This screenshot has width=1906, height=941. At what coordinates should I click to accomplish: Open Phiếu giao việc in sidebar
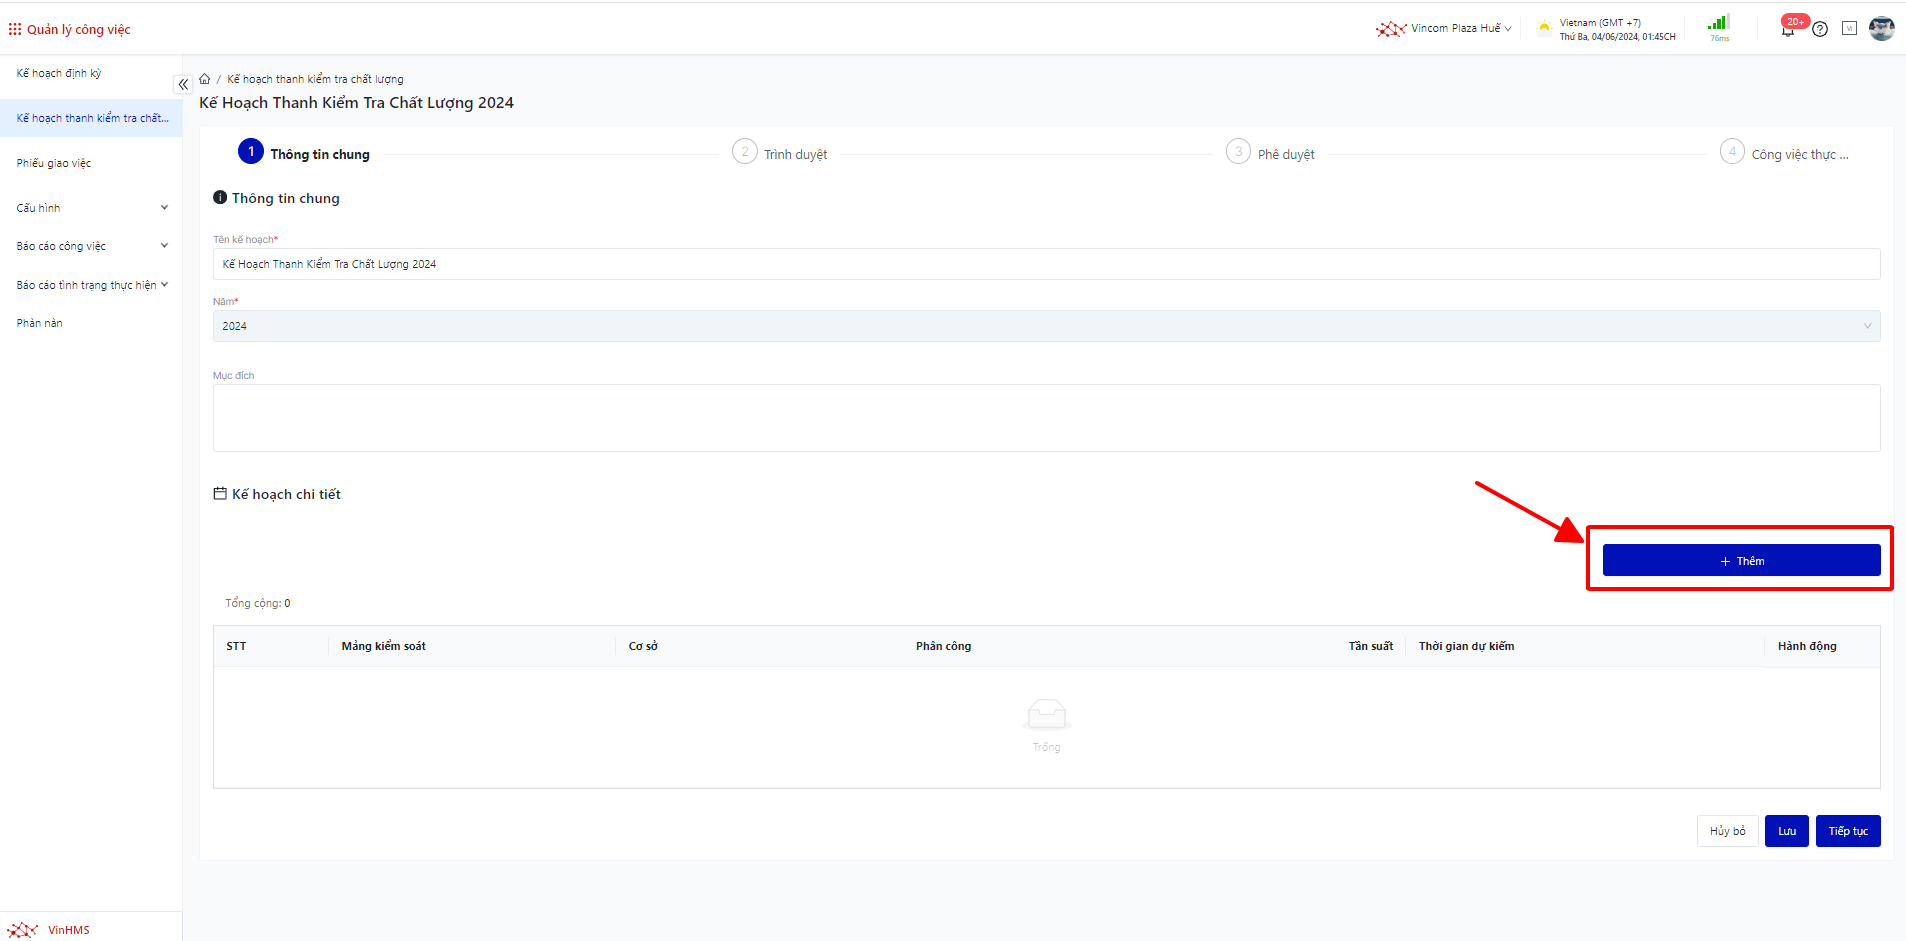(x=54, y=163)
